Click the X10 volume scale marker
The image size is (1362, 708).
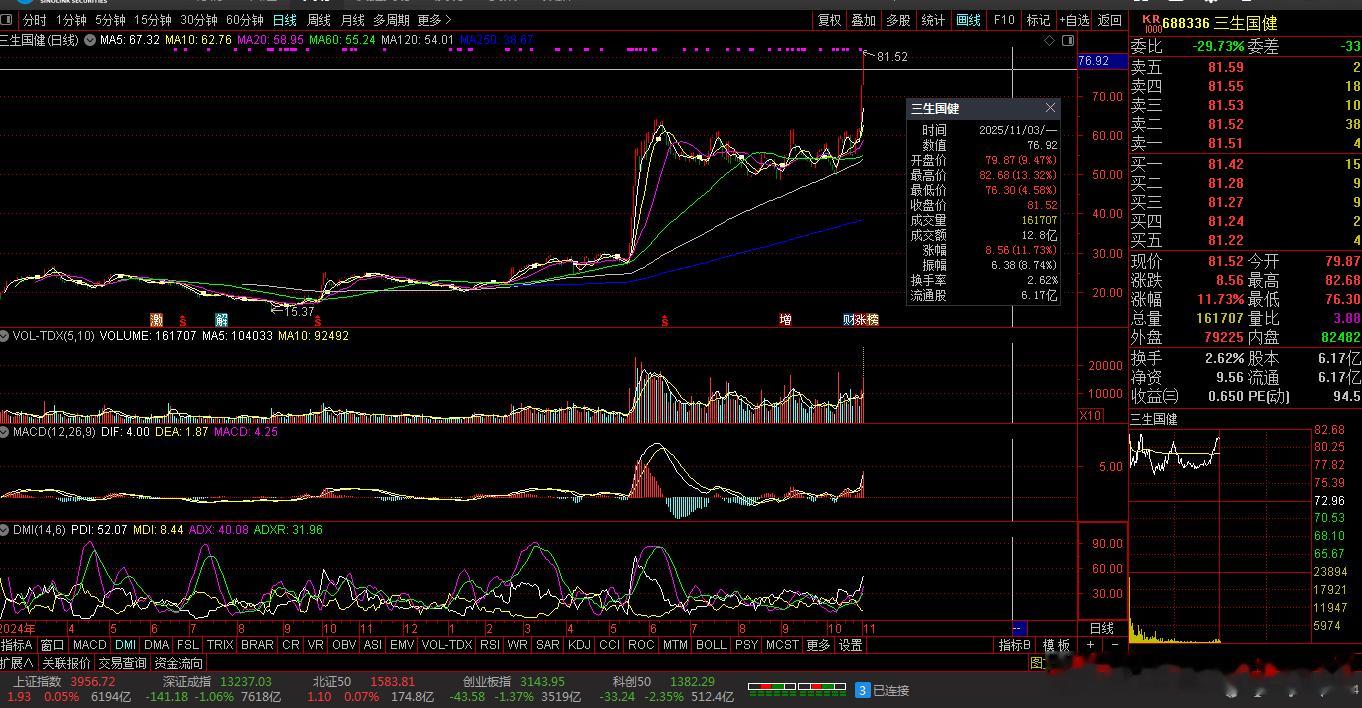tap(1090, 415)
